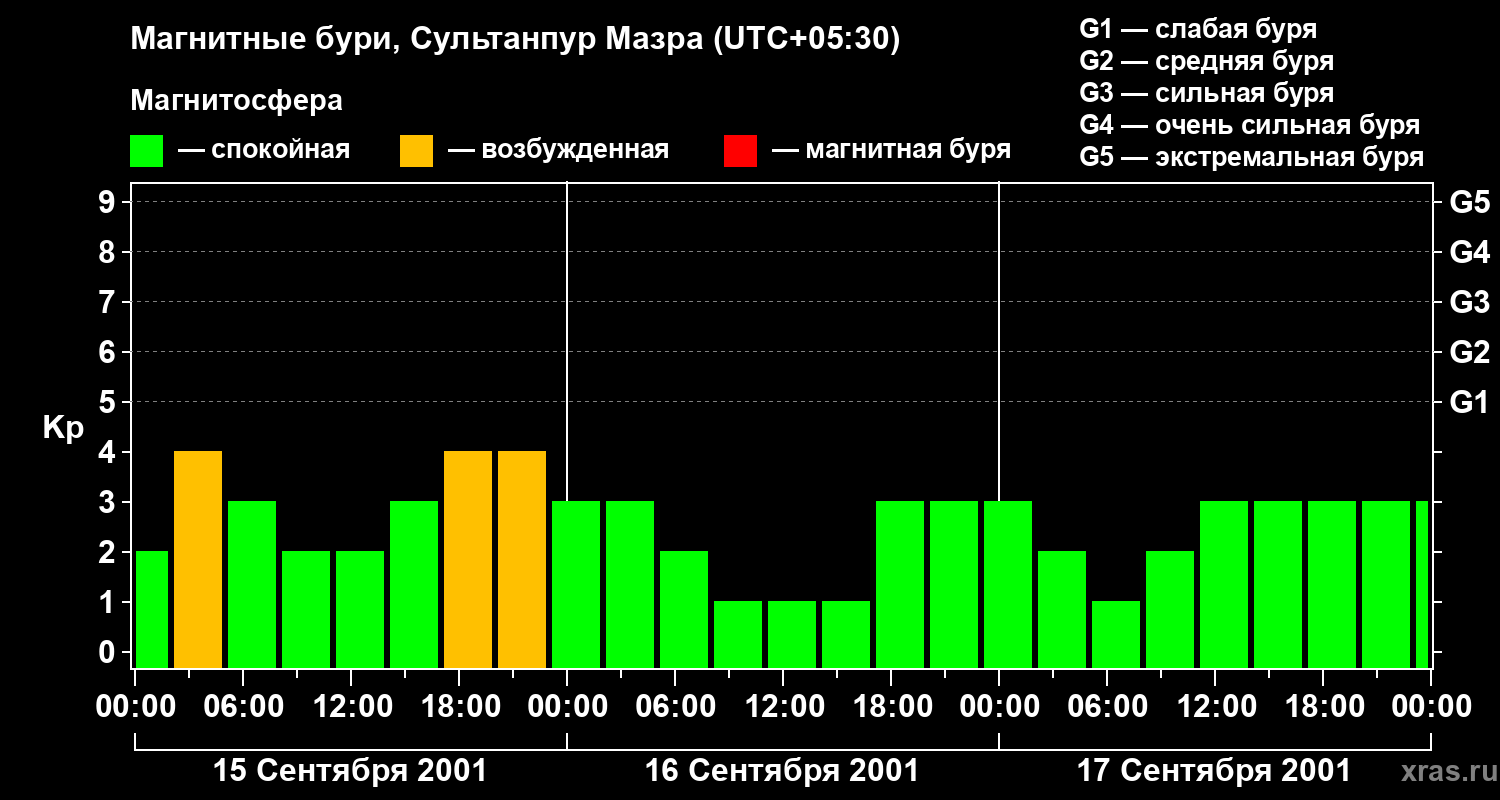Click the 'G3 — сильная буря' legend line
This screenshot has height=800, width=1500.
pyautogui.click(x=1206, y=93)
